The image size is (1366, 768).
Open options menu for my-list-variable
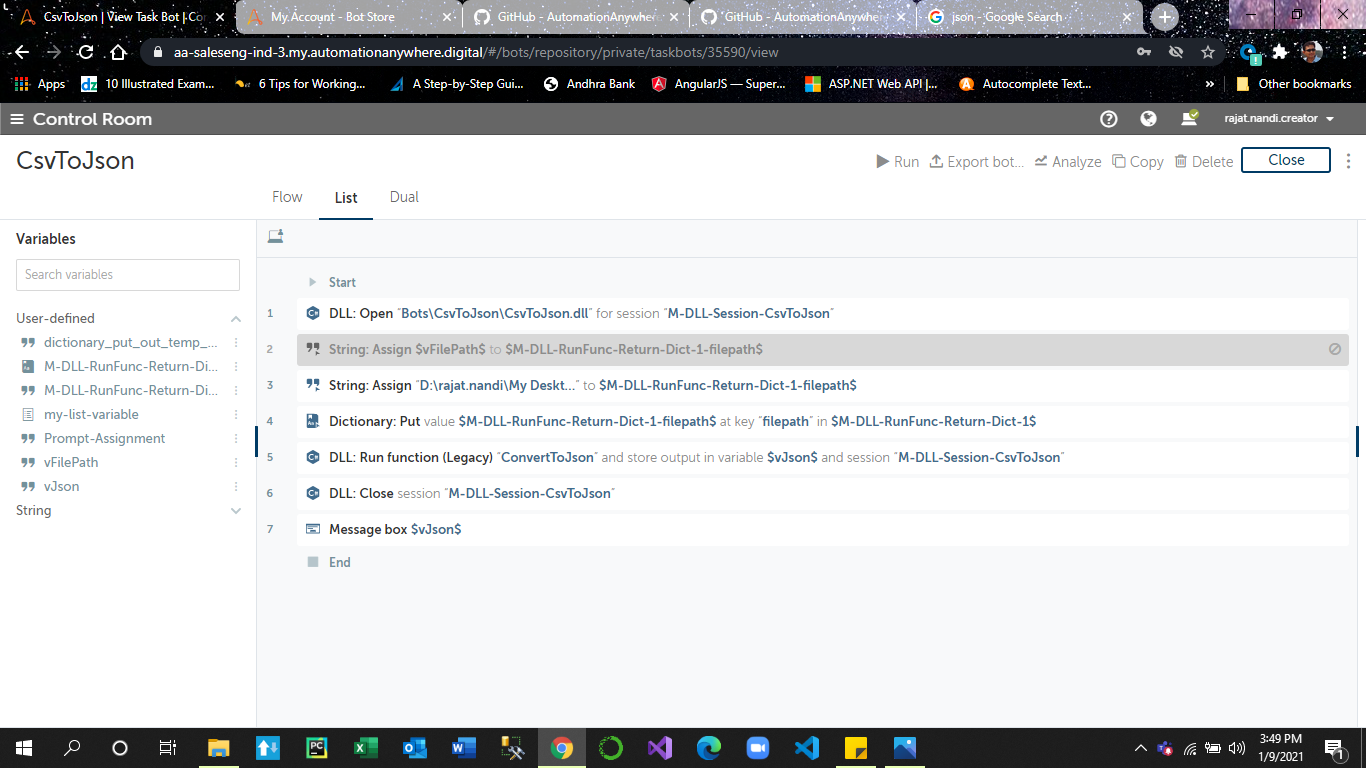click(x=236, y=414)
